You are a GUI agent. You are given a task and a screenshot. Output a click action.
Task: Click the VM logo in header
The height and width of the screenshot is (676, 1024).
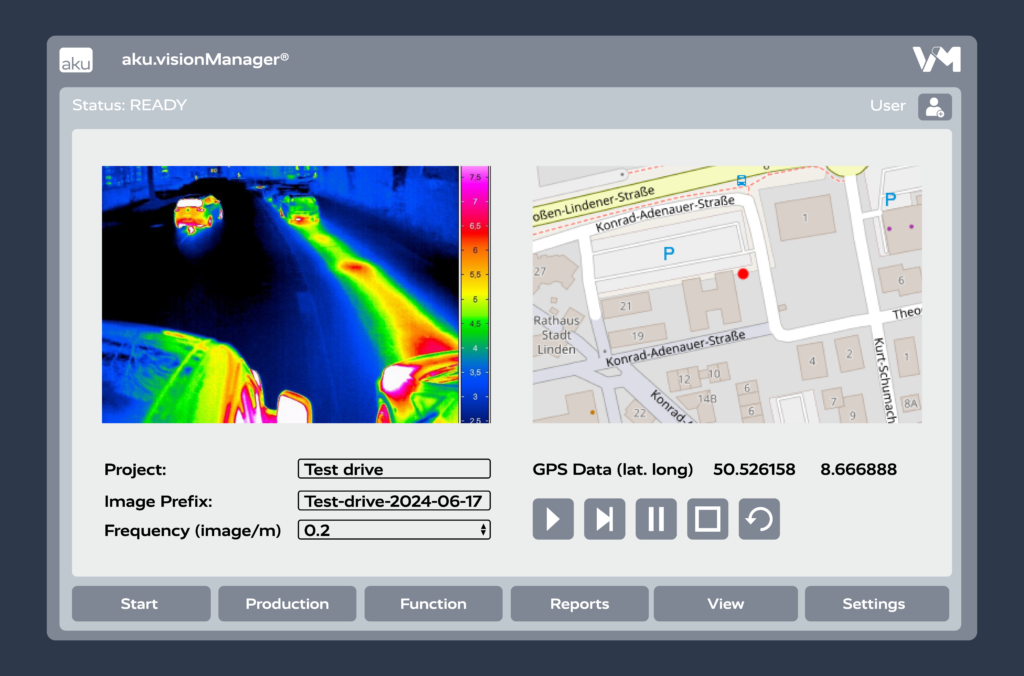(x=936, y=59)
